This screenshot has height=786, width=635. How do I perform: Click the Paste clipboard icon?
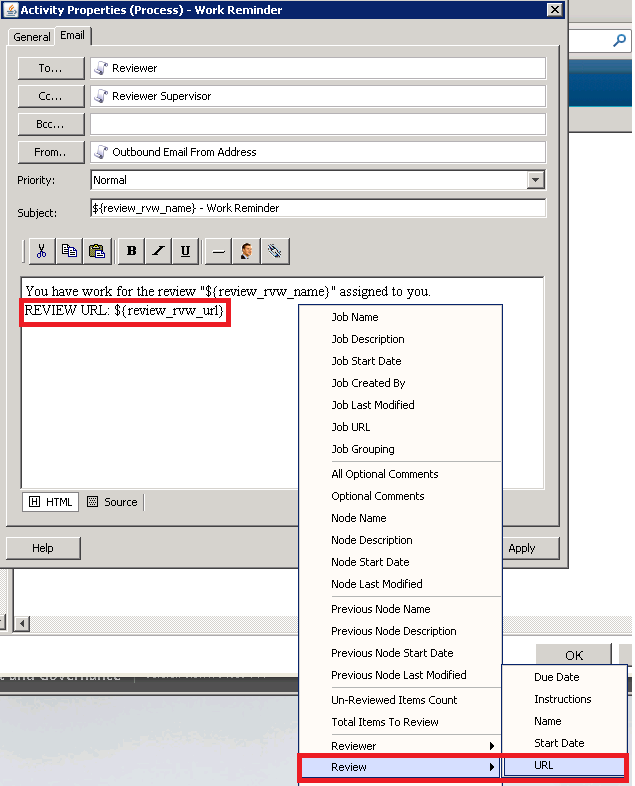coord(97,251)
